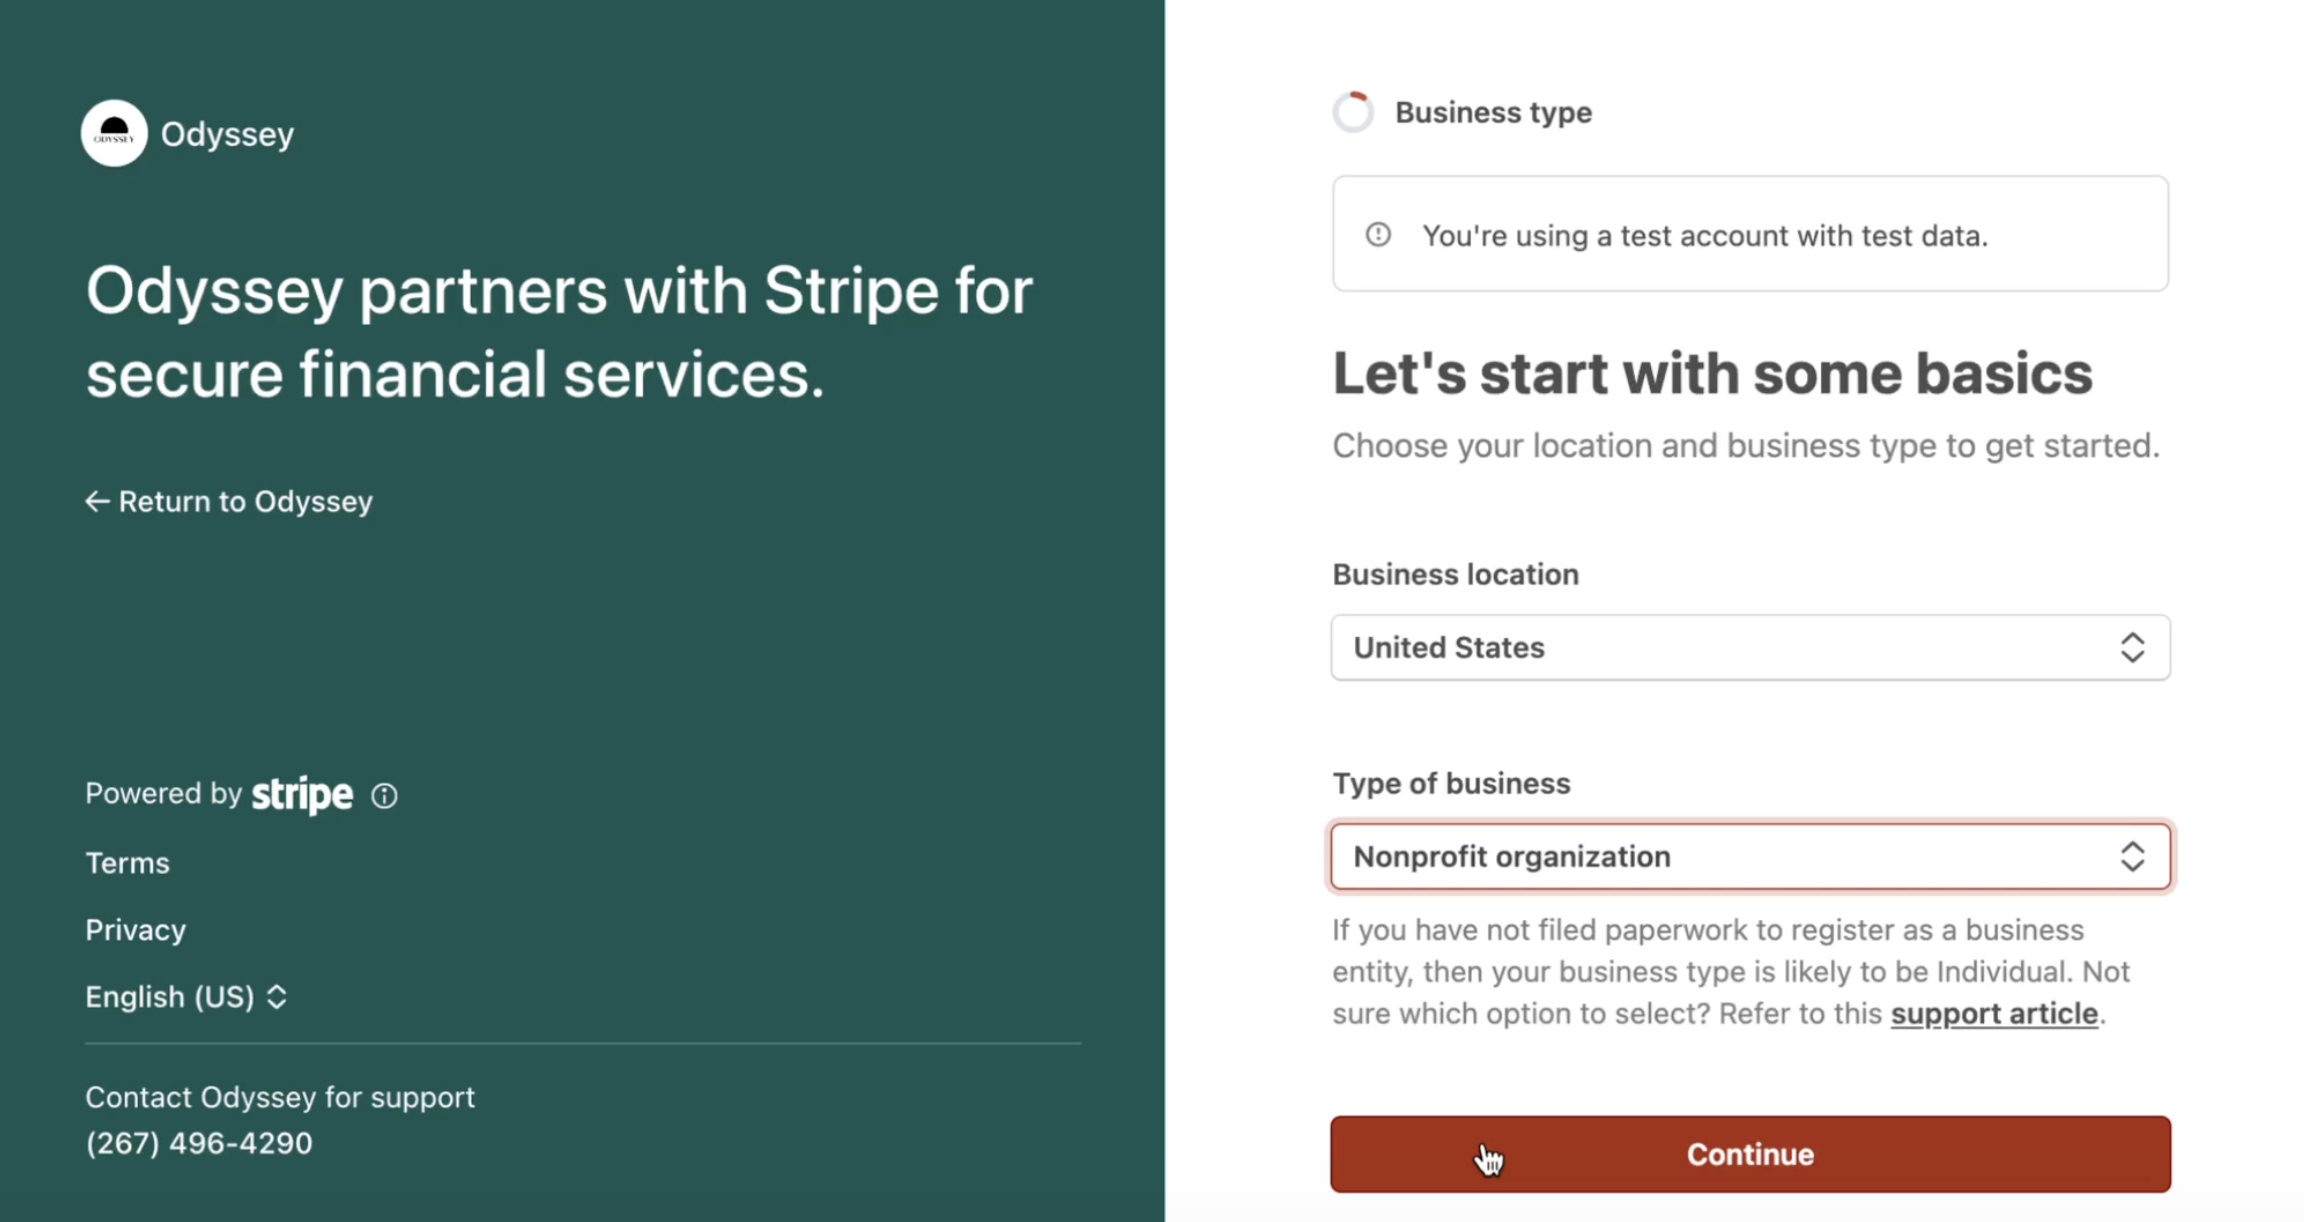Expand the English (US) language selector
2304x1222 pixels.
point(186,997)
